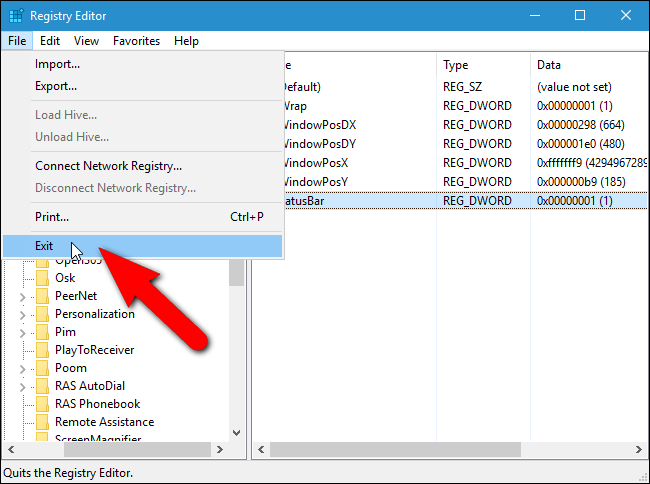This screenshot has height=484, width=650.
Task: Select the Personalization folder icon
Action: 42,314
